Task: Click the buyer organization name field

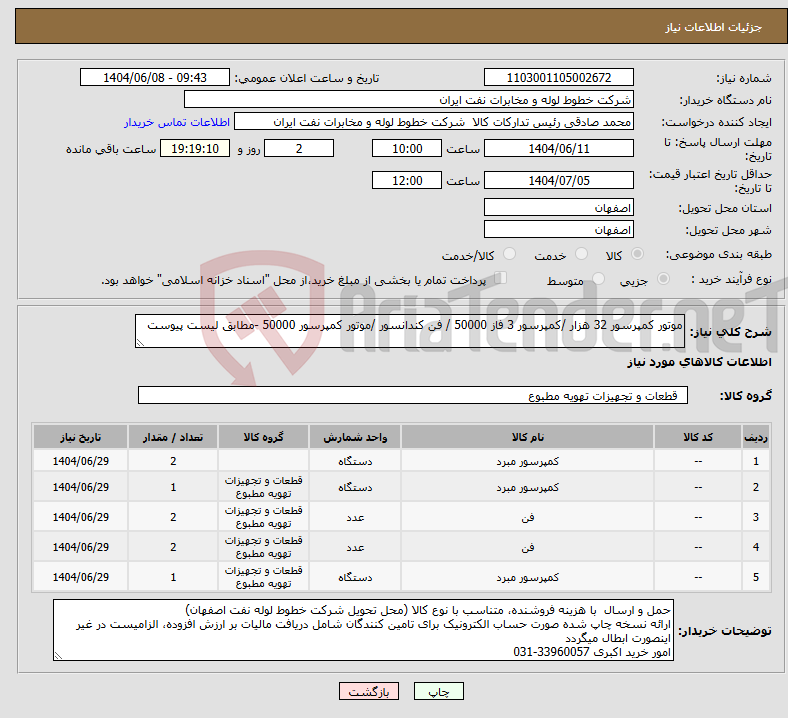Action: [x=409, y=99]
